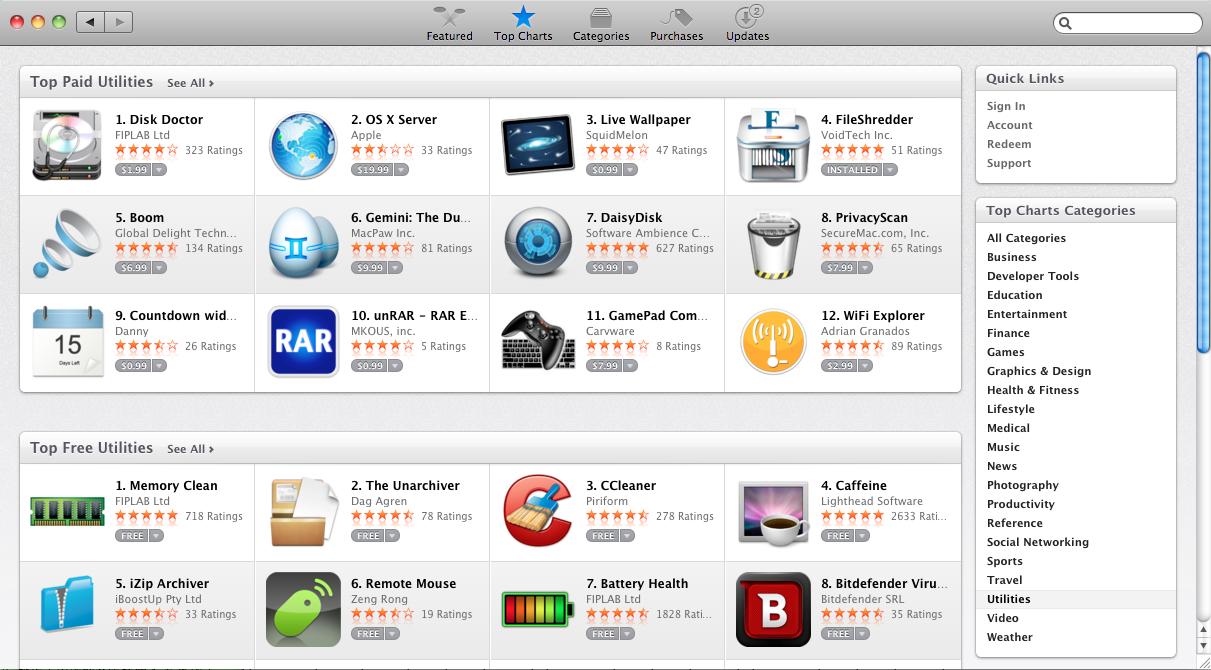The image size is (1211, 670).
Task: Open dropdown arrow beside FileShredder INSTALLED button
Action: tap(890, 170)
